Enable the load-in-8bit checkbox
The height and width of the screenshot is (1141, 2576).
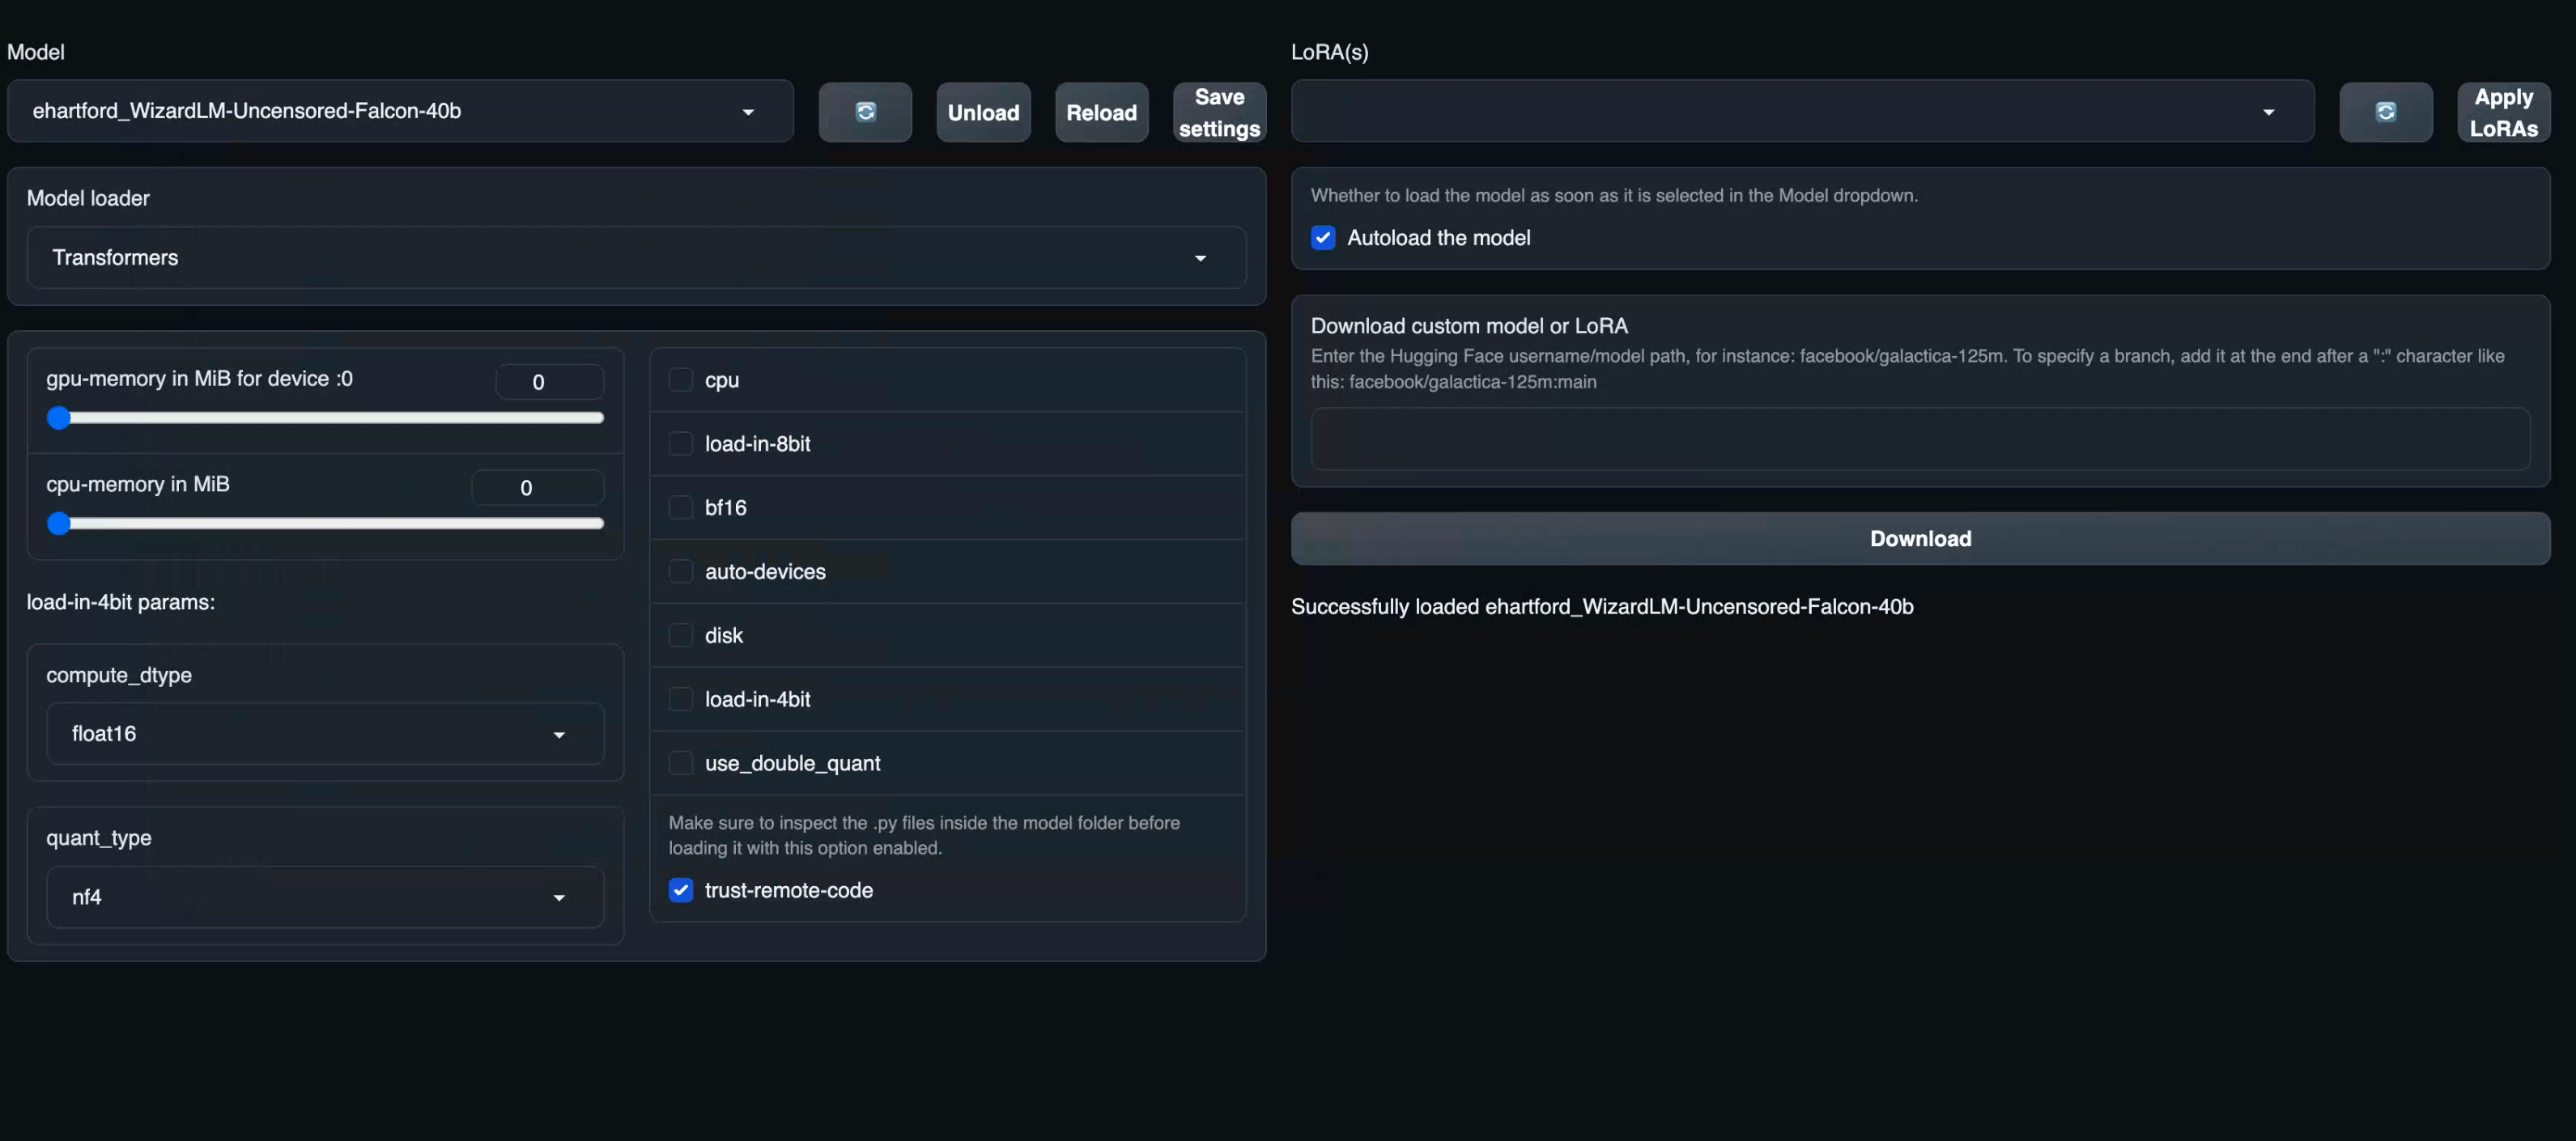coord(681,442)
